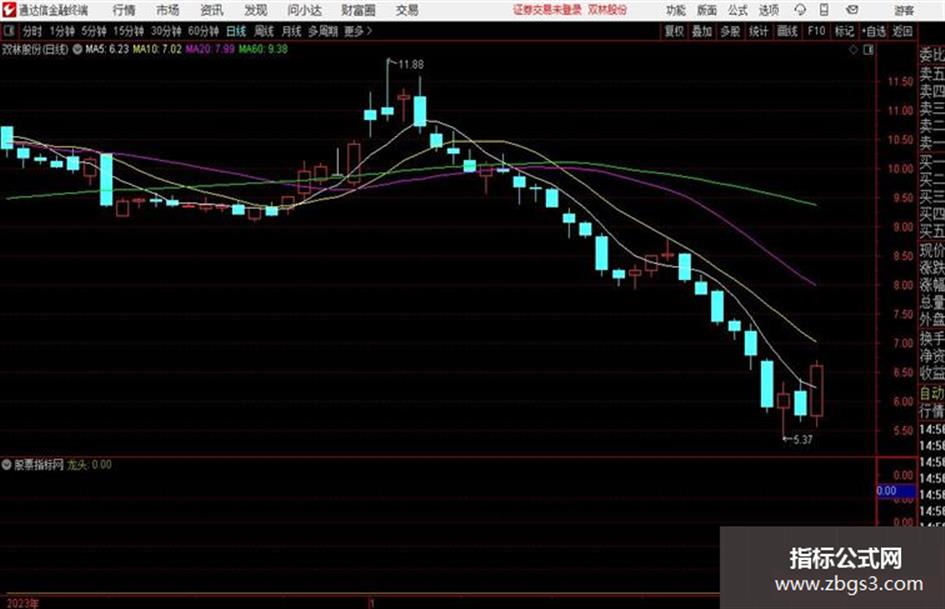Click the 通达信 app logo icon
945x609 pixels.
[9, 10]
